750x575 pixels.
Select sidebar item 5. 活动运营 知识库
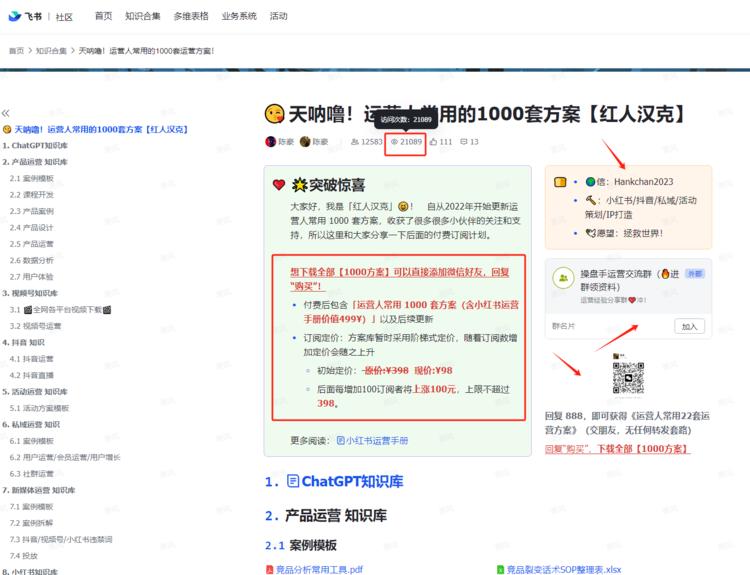pos(34,392)
